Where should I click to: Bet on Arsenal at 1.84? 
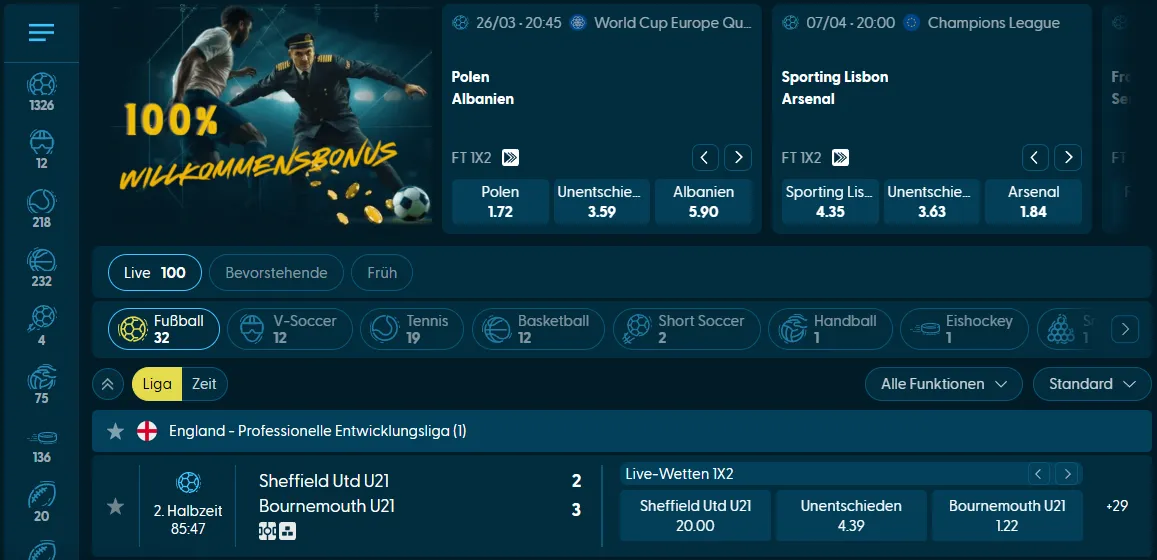point(1033,201)
